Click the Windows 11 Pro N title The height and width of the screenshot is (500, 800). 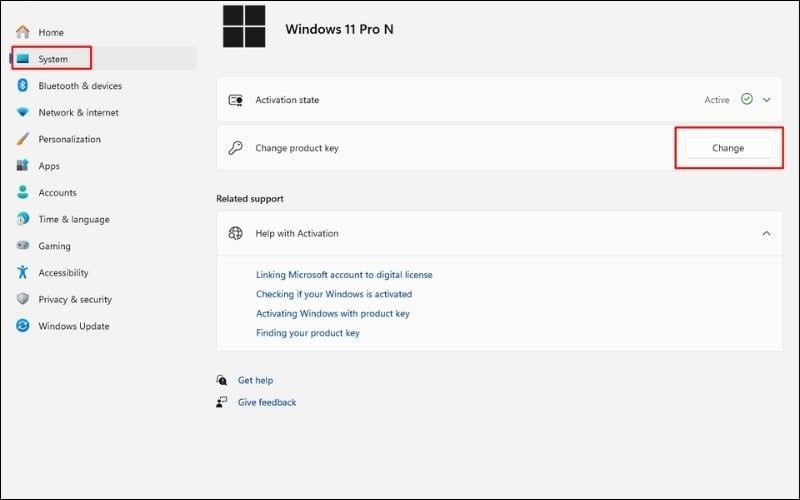(x=339, y=29)
